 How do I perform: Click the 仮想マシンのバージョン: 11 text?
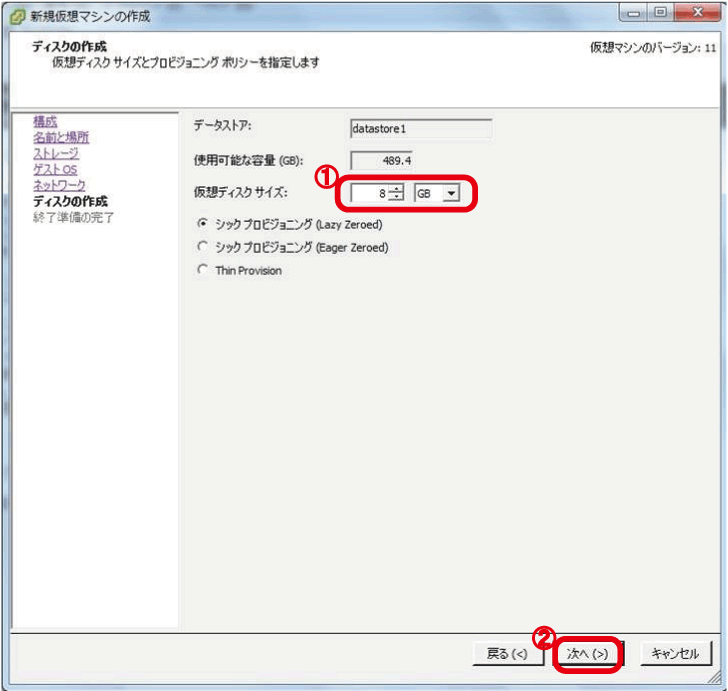click(x=653, y=48)
